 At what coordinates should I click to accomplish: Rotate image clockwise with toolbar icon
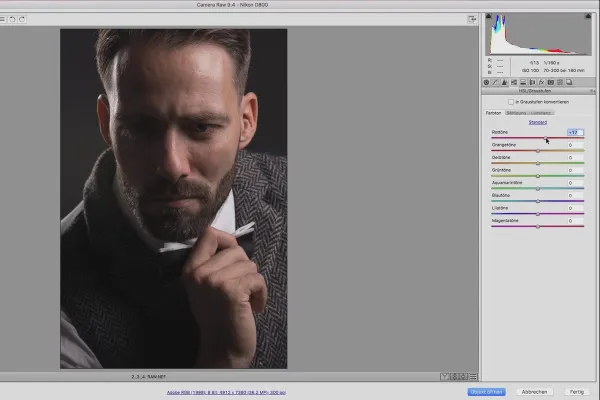point(22,19)
